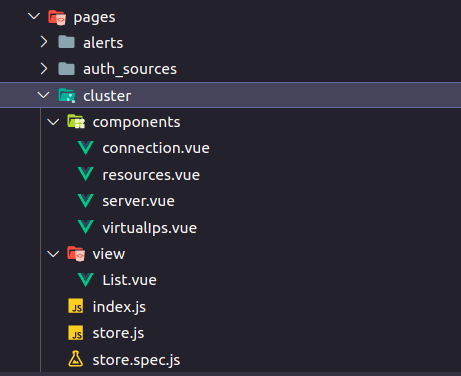Expand the auth_sources folder chevron
Screen dimensions: 461x376
click(44, 69)
